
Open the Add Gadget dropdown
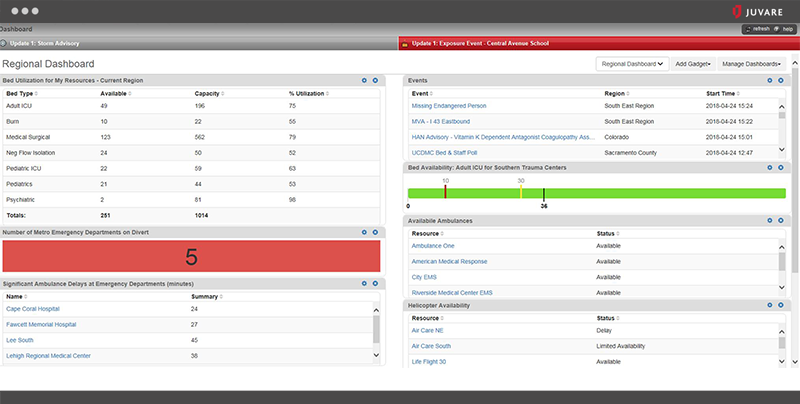[x=693, y=64]
